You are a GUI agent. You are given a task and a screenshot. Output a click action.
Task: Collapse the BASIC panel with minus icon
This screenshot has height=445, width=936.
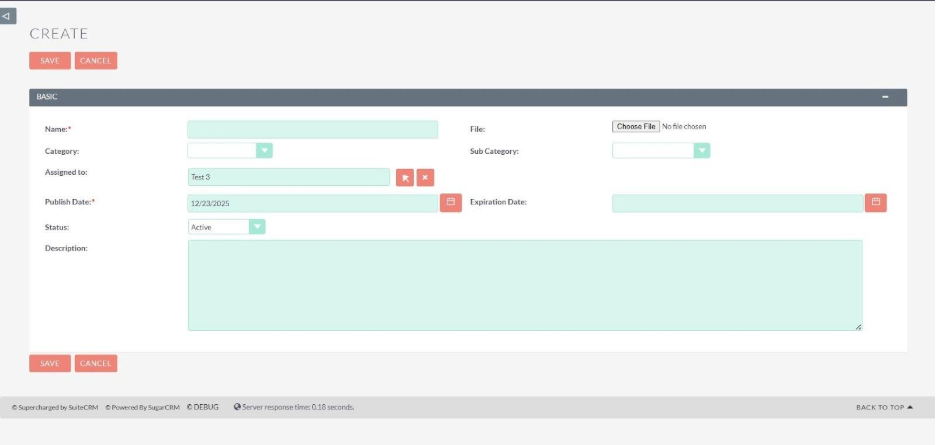click(x=885, y=97)
